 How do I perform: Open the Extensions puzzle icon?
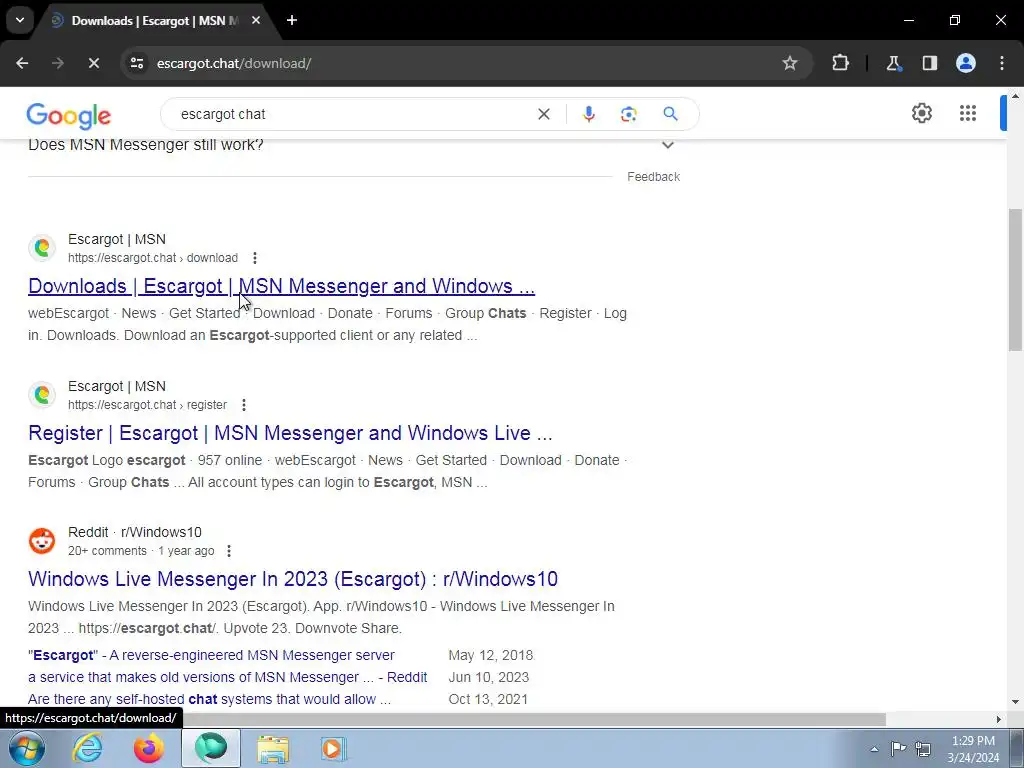click(840, 63)
